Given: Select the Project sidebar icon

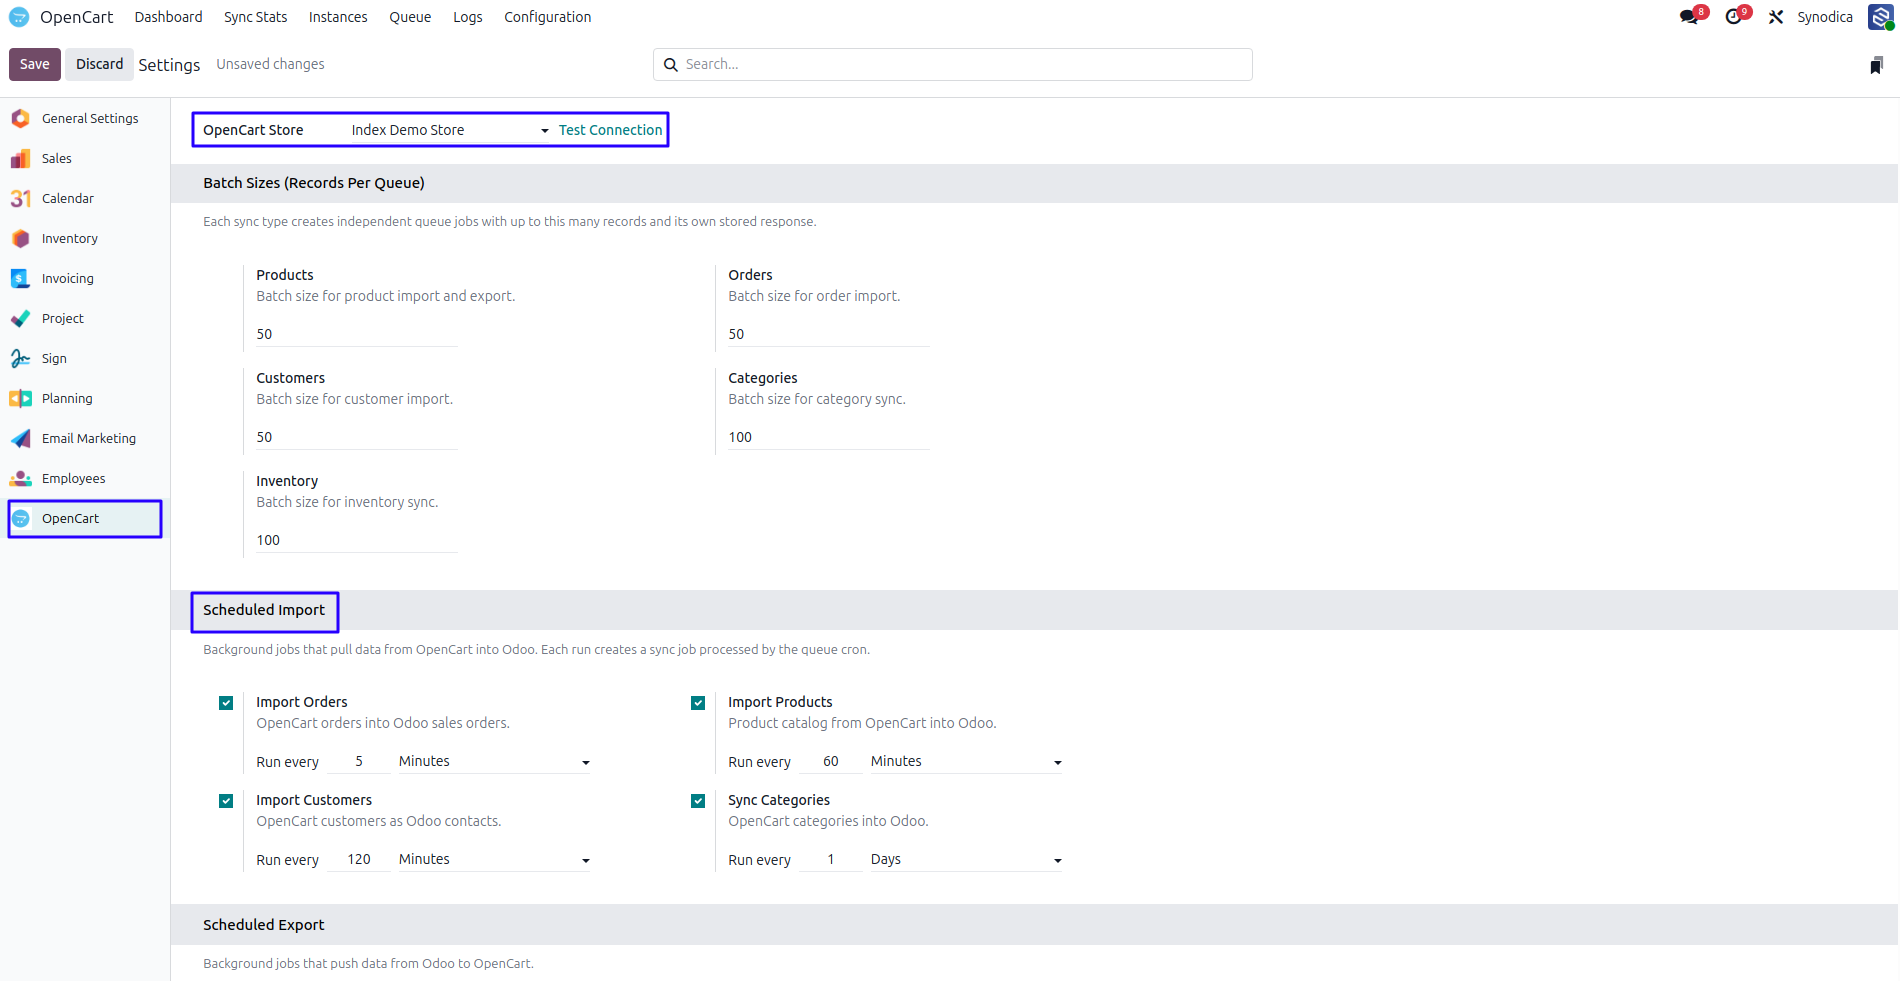Looking at the screenshot, I should click(20, 318).
